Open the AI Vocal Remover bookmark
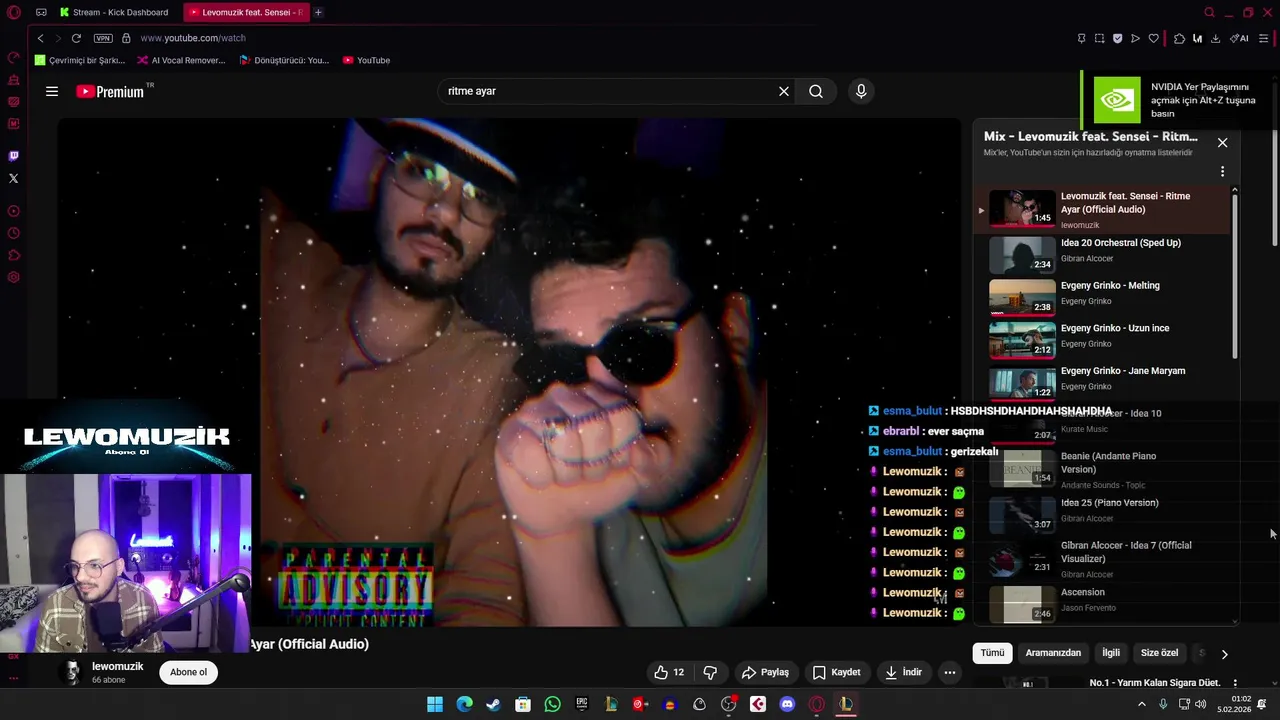Image resolution: width=1280 pixels, height=720 pixels. click(x=182, y=60)
